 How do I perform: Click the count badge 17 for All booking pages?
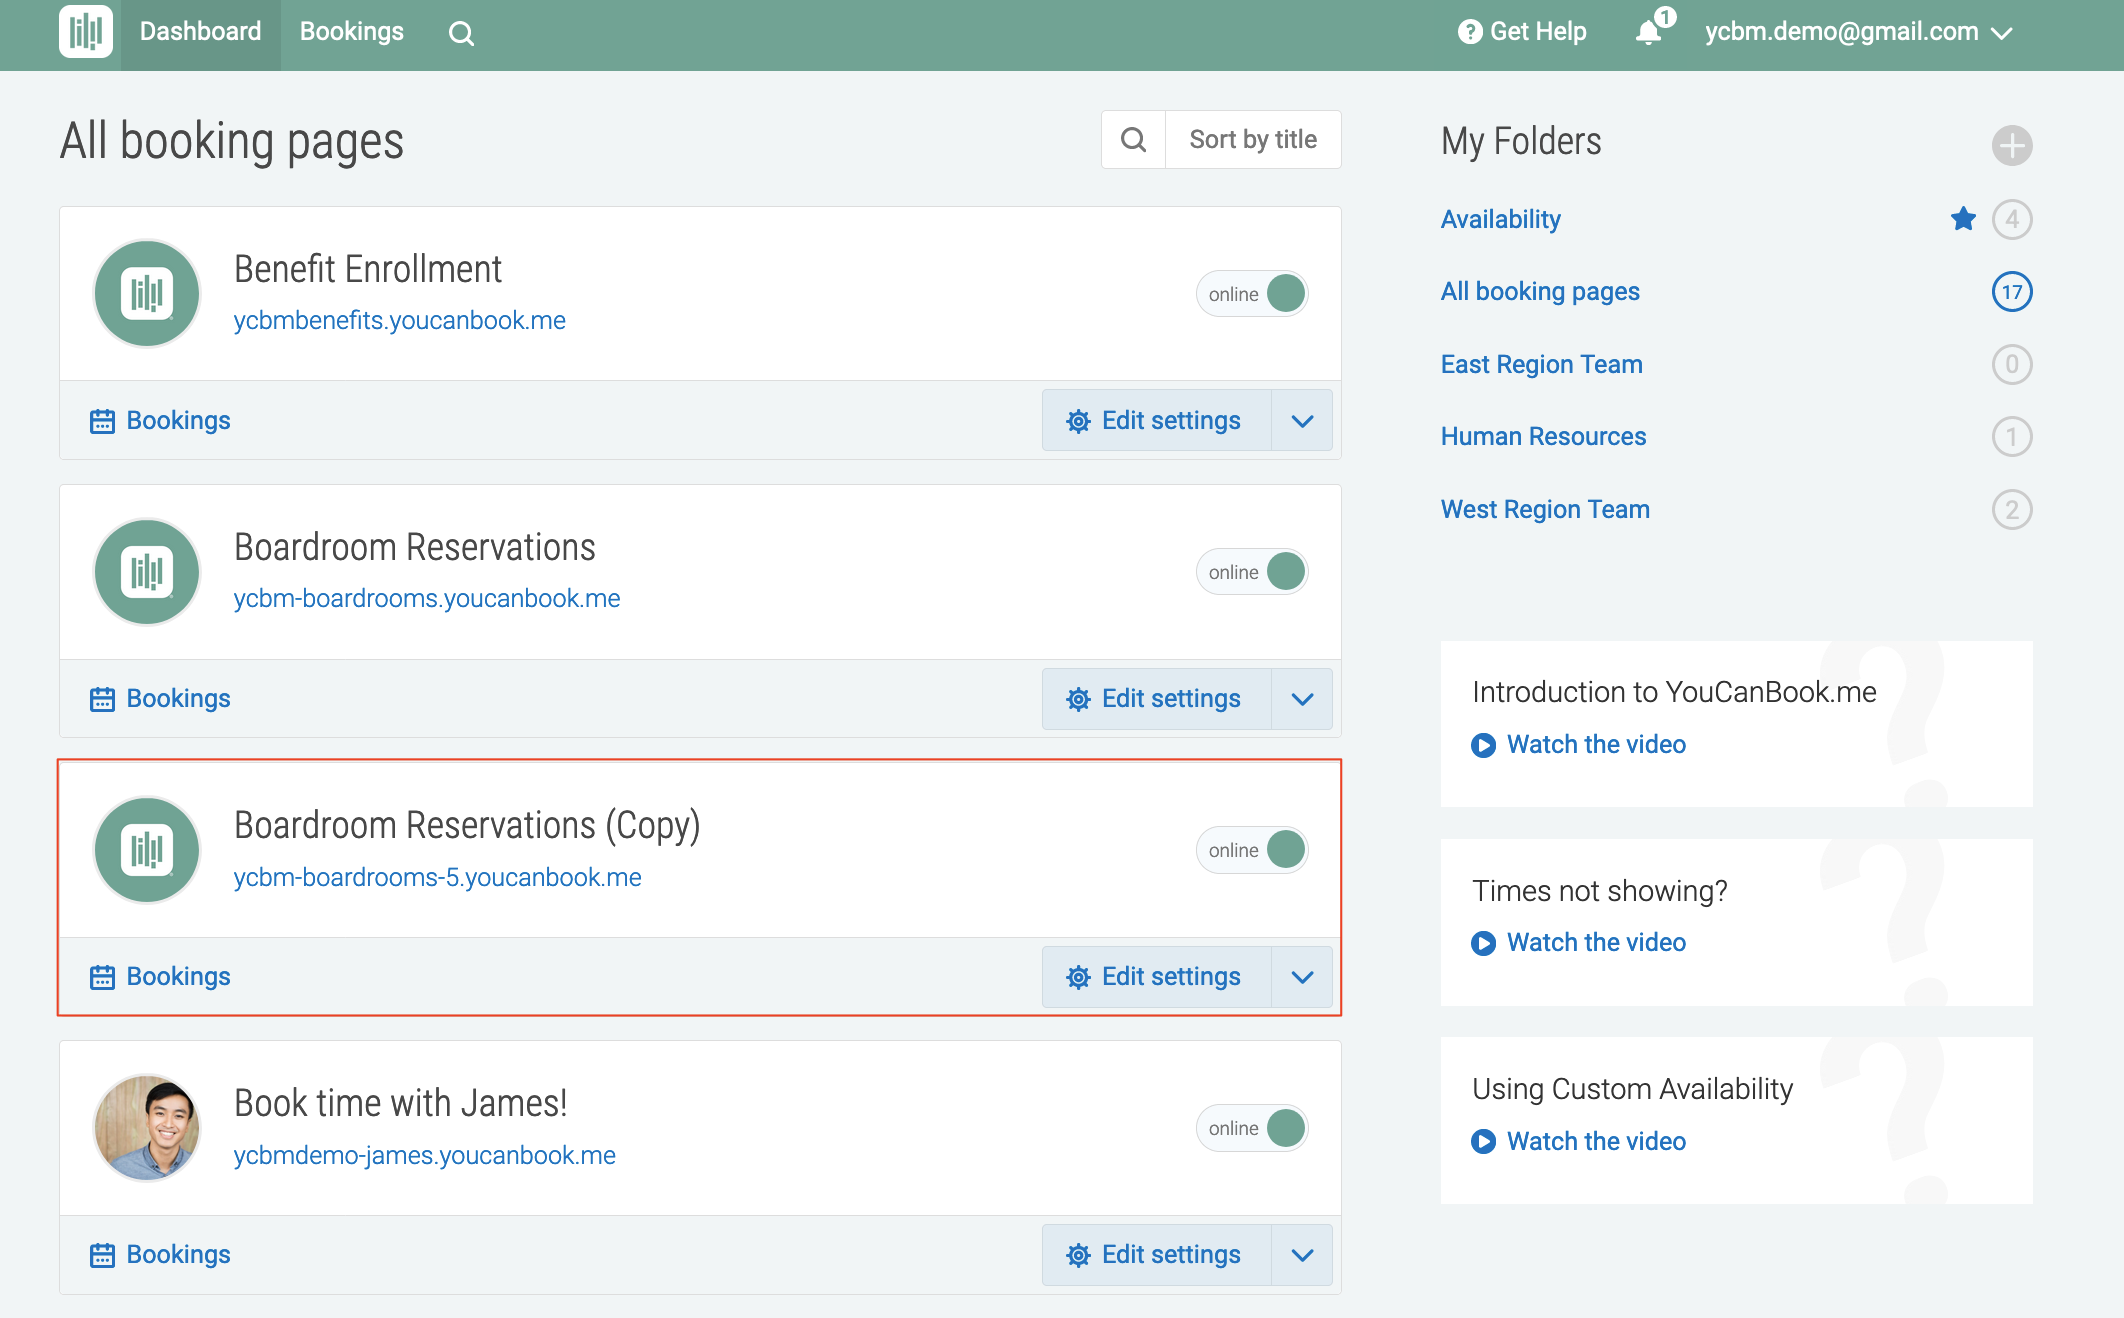pyautogui.click(x=2012, y=292)
